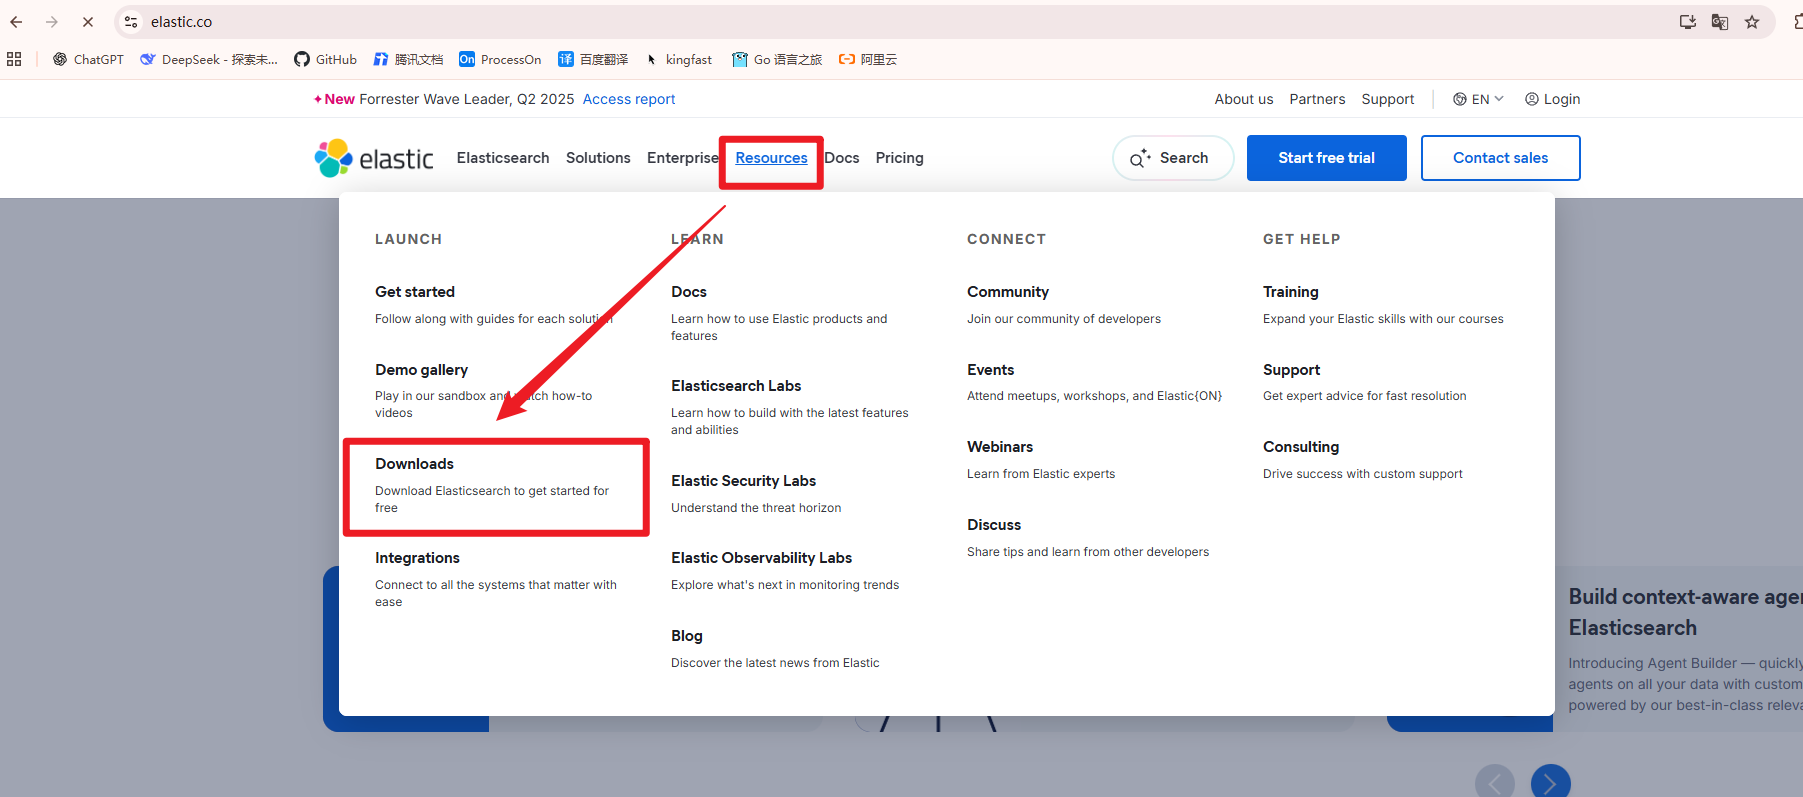Open the 百度翻译 bookmark
1803x797 pixels.
point(593,59)
